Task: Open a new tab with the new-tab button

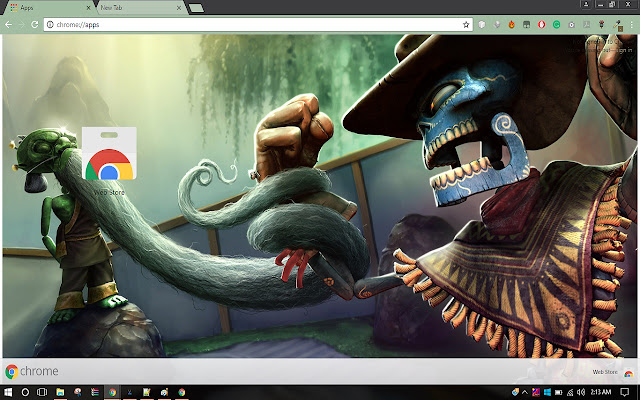Action: coord(196,8)
